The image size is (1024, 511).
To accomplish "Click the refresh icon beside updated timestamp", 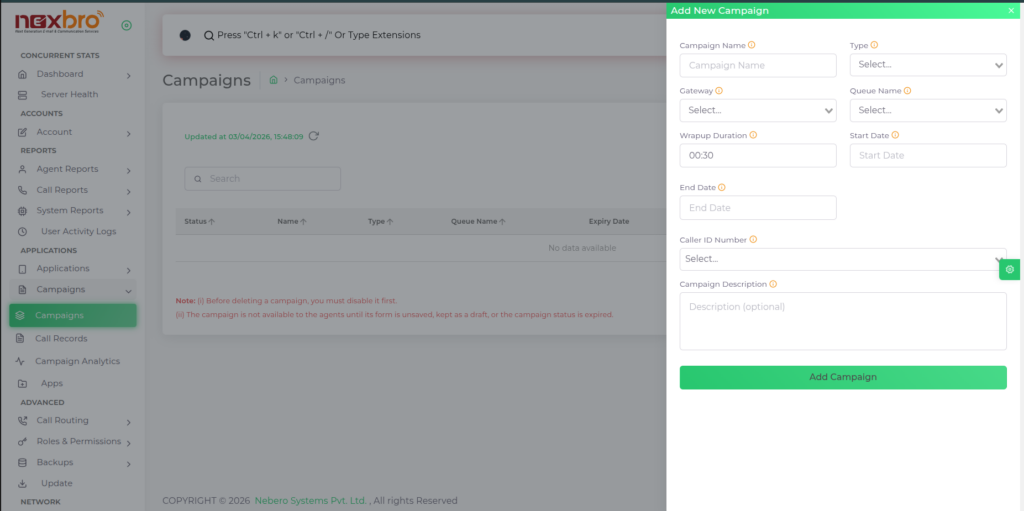I will (x=314, y=136).
